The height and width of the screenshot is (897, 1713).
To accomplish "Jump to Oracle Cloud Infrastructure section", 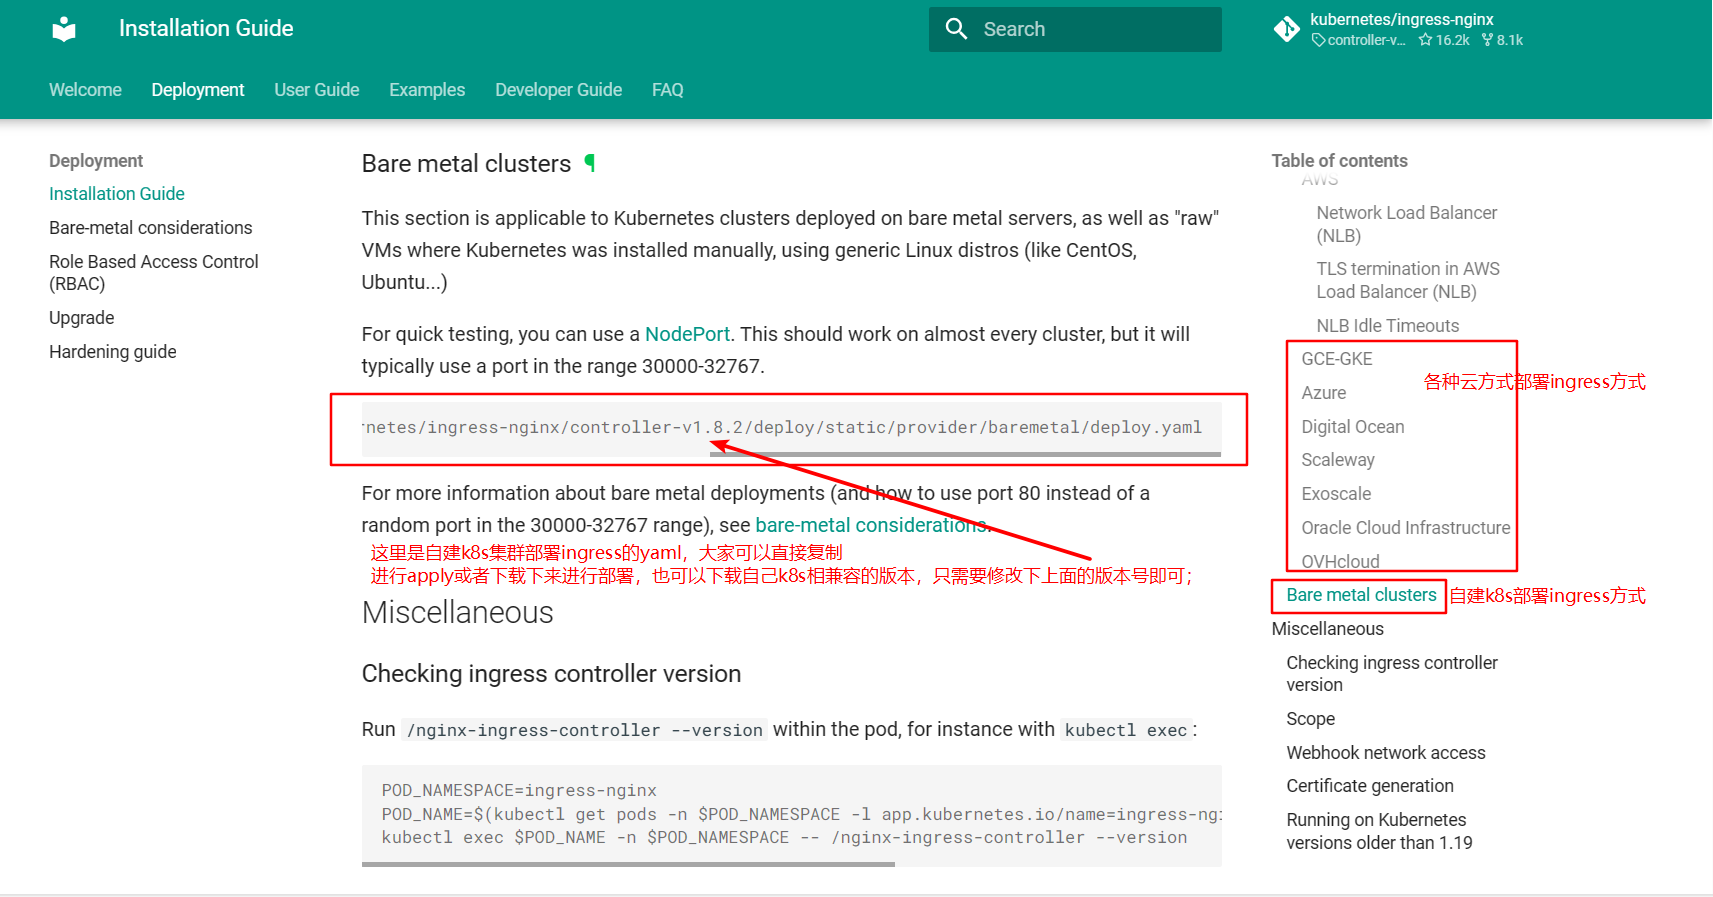I will click(x=1406, y=528).
